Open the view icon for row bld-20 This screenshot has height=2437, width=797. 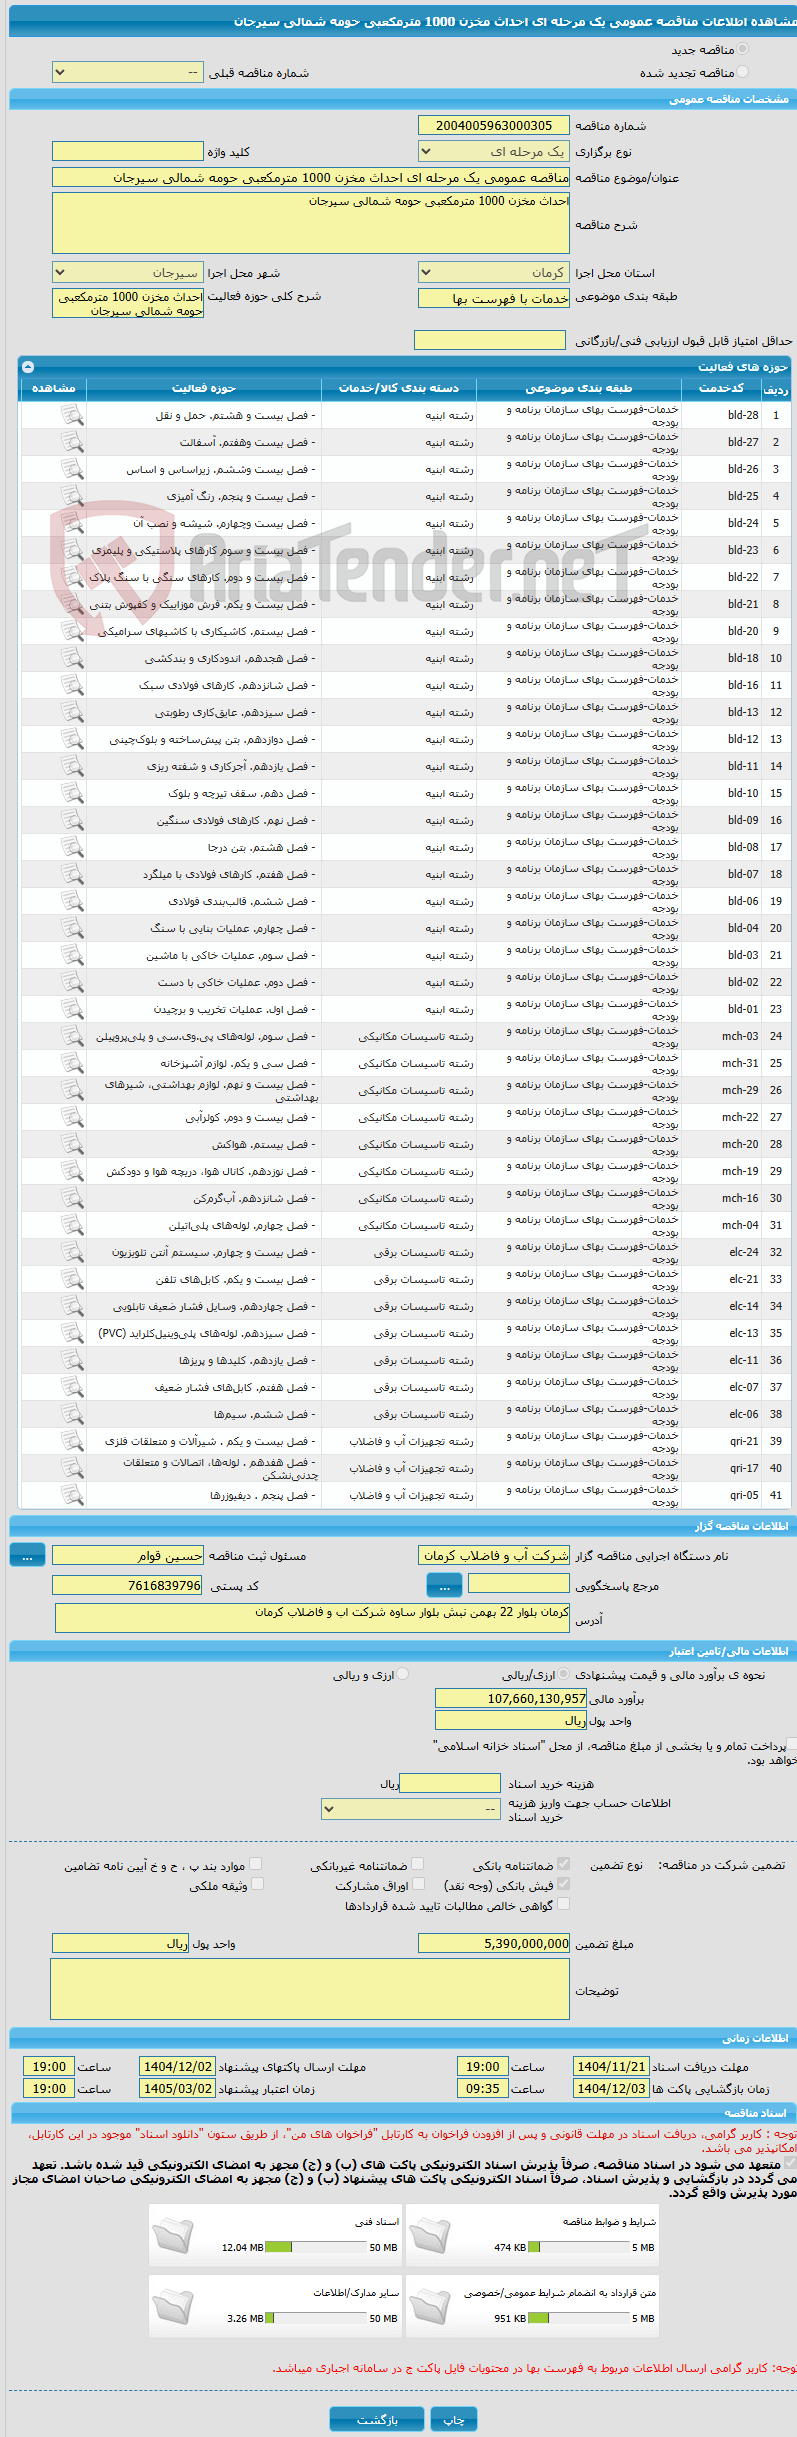(72, 631)
